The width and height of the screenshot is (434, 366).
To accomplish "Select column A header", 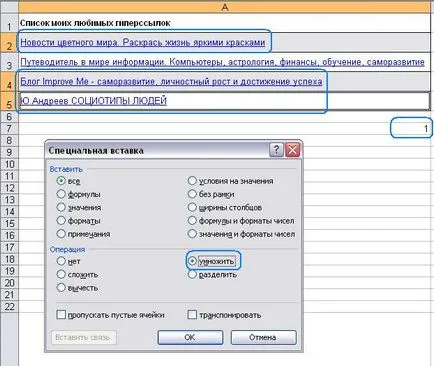I will point(225,7).
